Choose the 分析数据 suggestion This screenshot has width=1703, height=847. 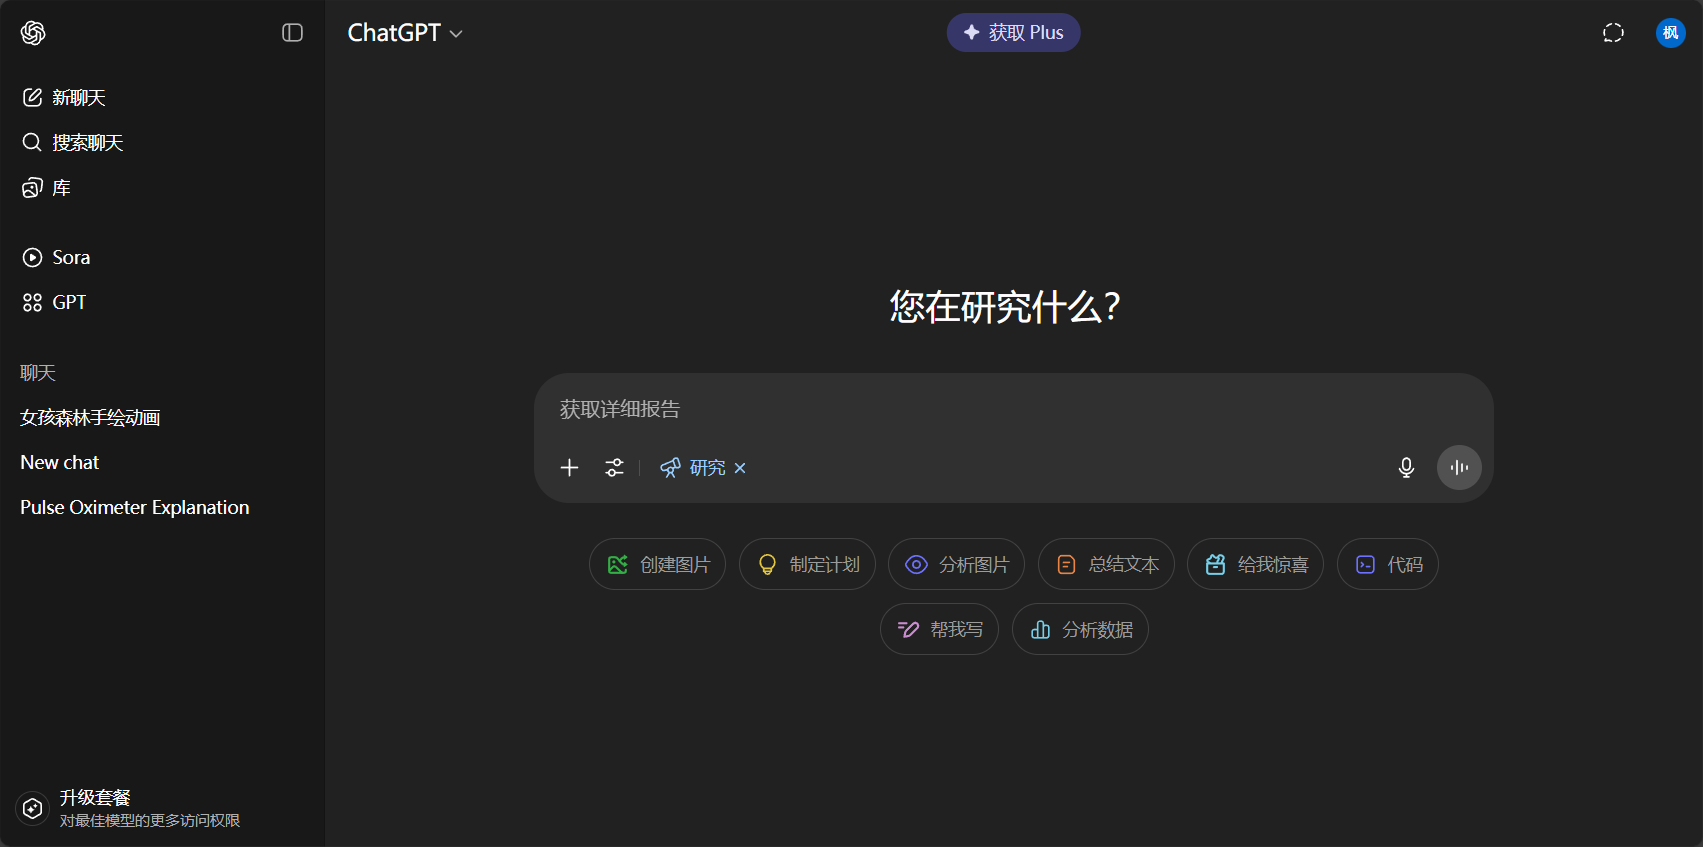[x=1080, y=629]
